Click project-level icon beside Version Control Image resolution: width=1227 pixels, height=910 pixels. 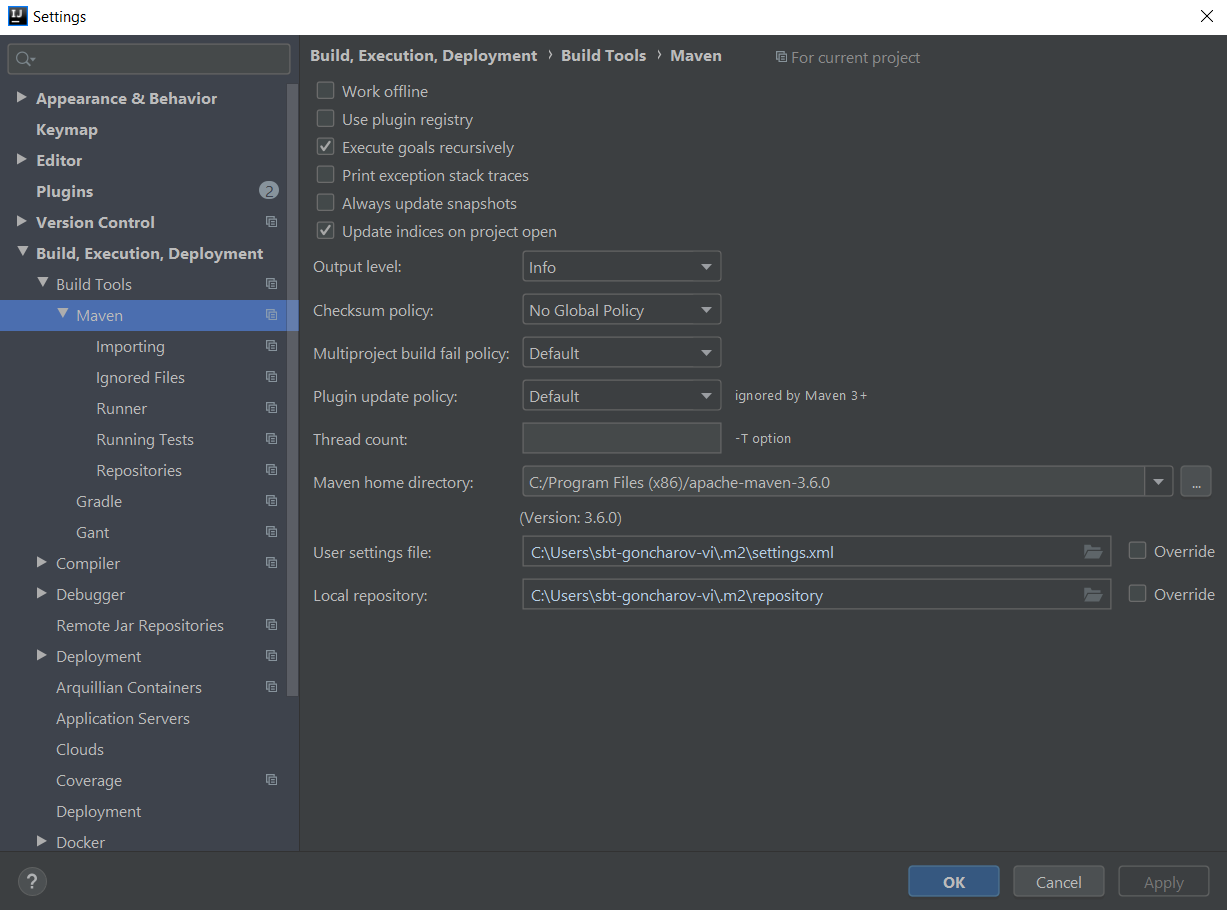271,222
